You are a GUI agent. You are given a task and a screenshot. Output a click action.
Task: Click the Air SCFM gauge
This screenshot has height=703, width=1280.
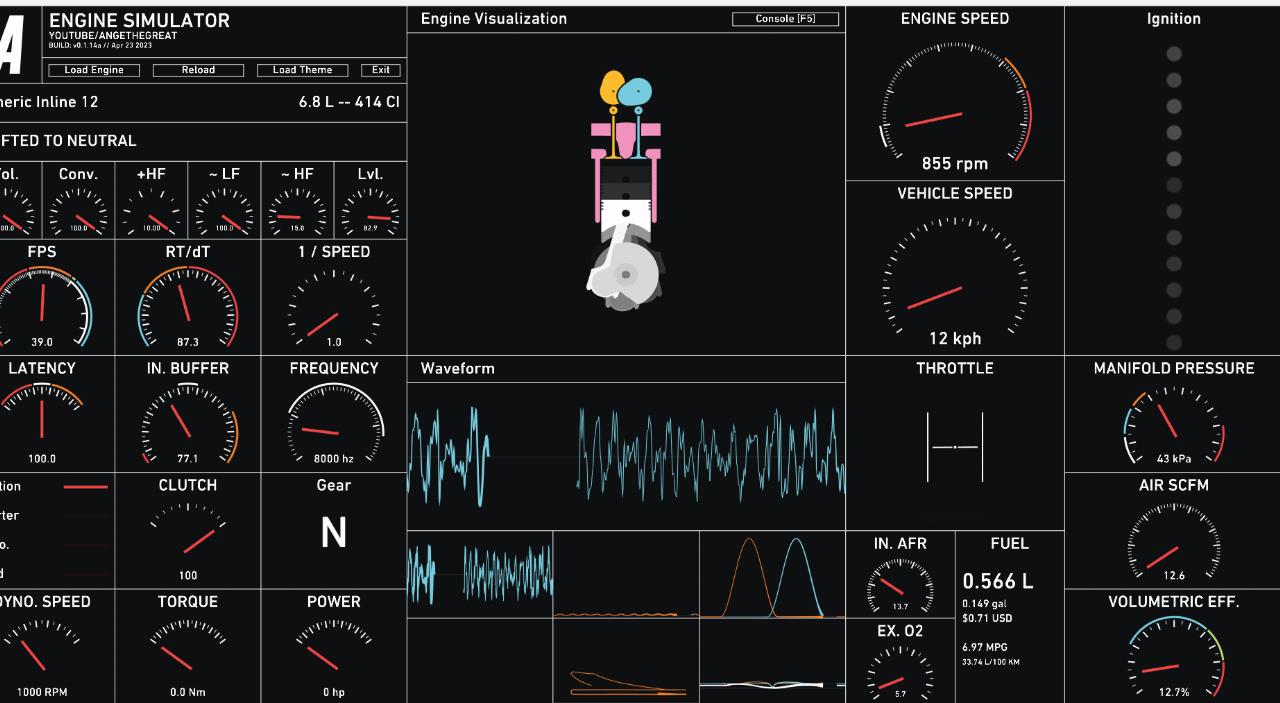tap(1174, 542)
